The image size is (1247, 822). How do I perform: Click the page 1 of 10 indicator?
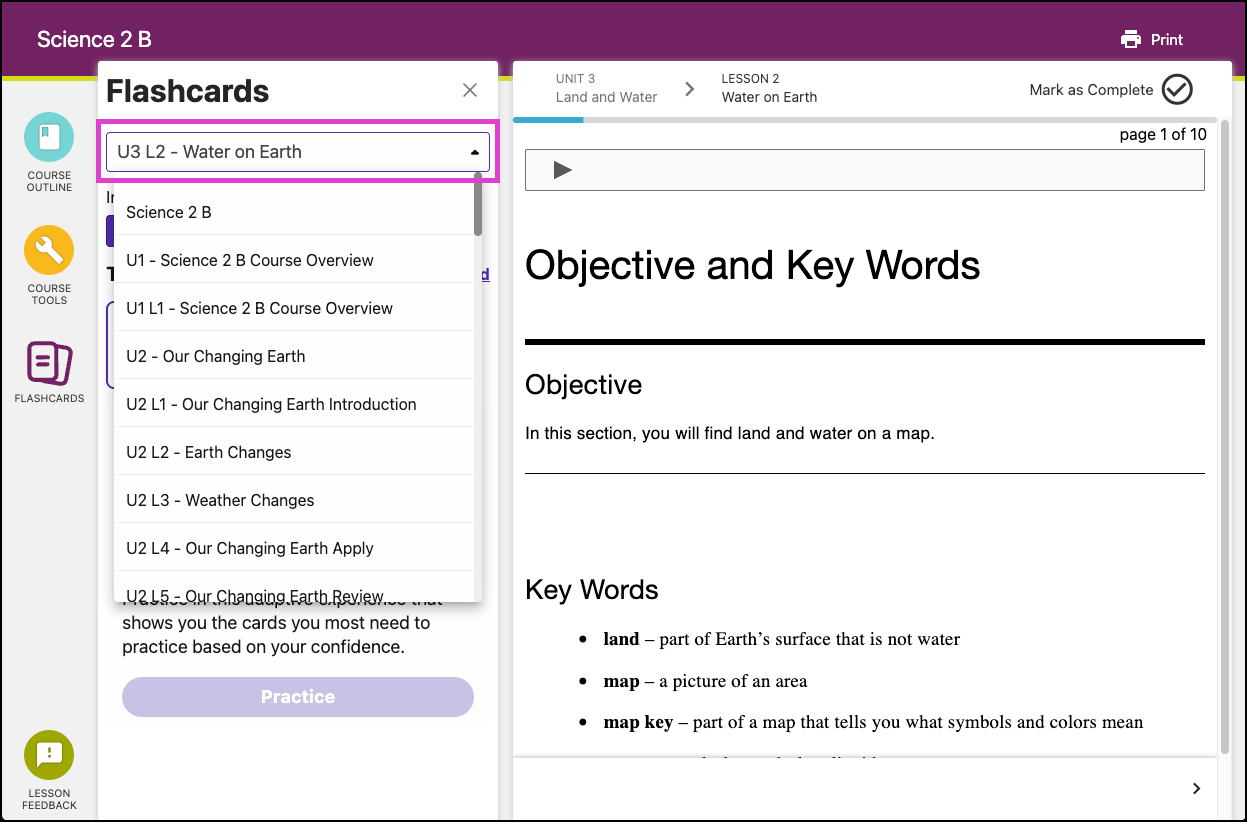(x=1163, y=134)
